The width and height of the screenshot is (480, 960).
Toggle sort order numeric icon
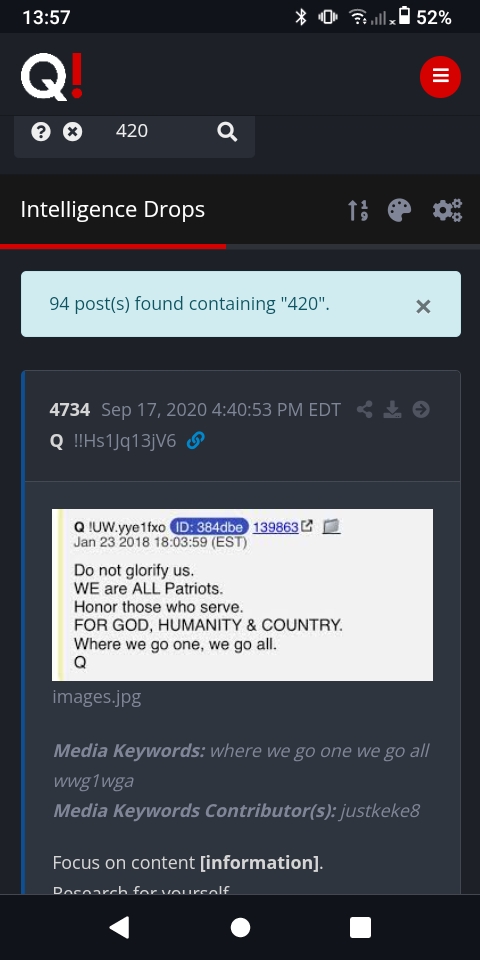(x=358, y=210)
